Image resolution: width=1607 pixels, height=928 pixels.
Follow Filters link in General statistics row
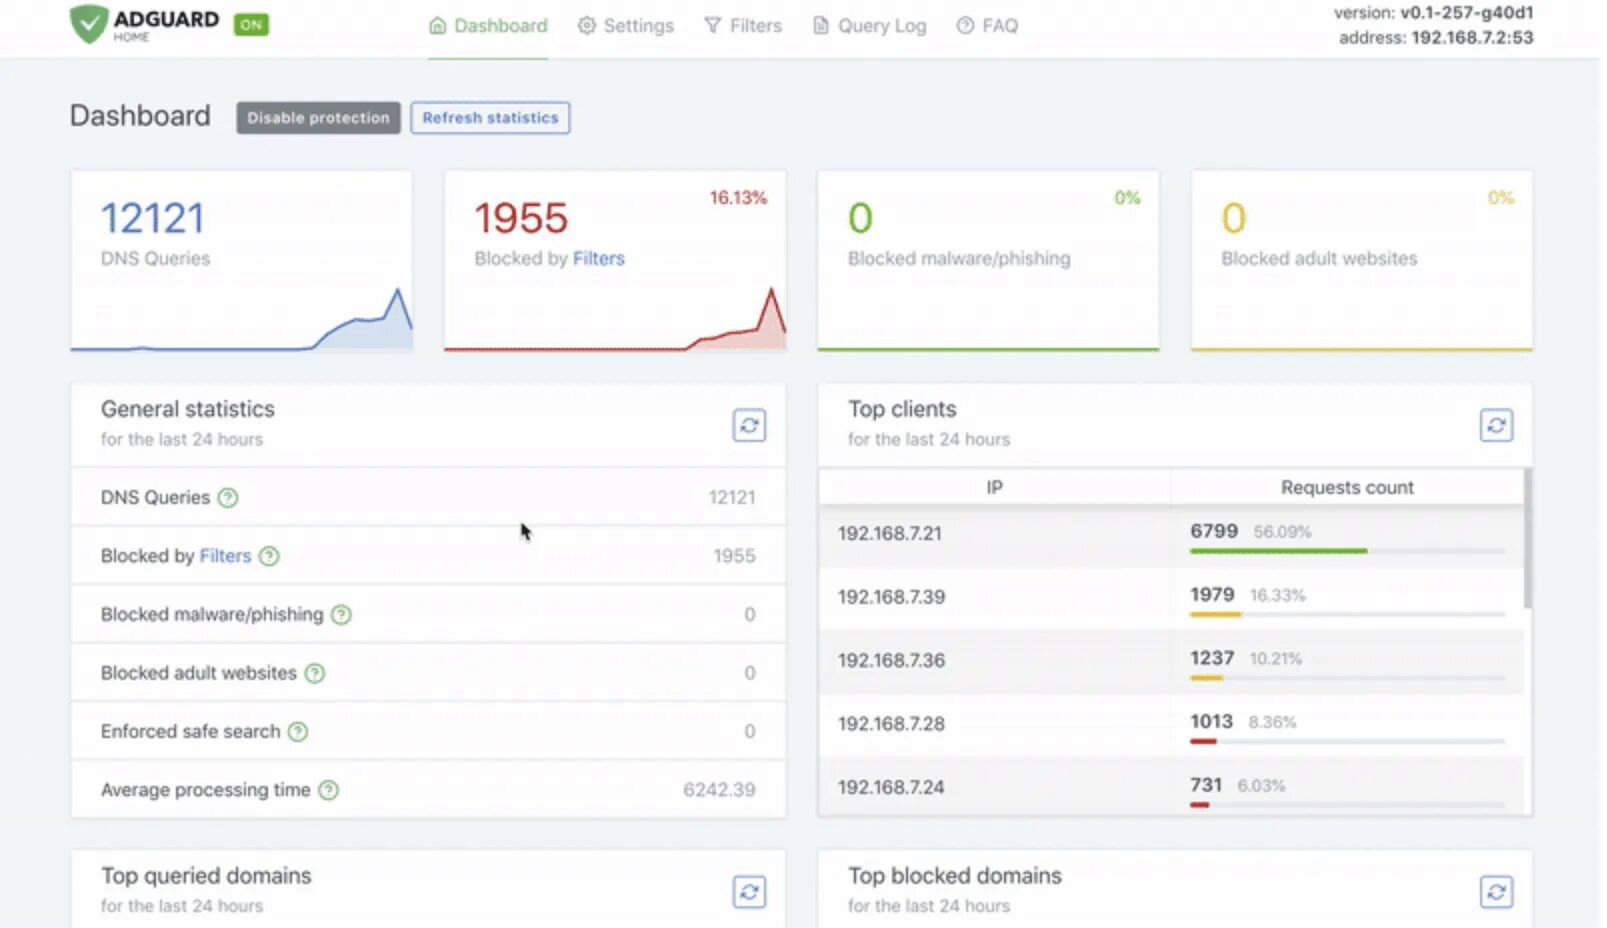click(x=225, y=556)
